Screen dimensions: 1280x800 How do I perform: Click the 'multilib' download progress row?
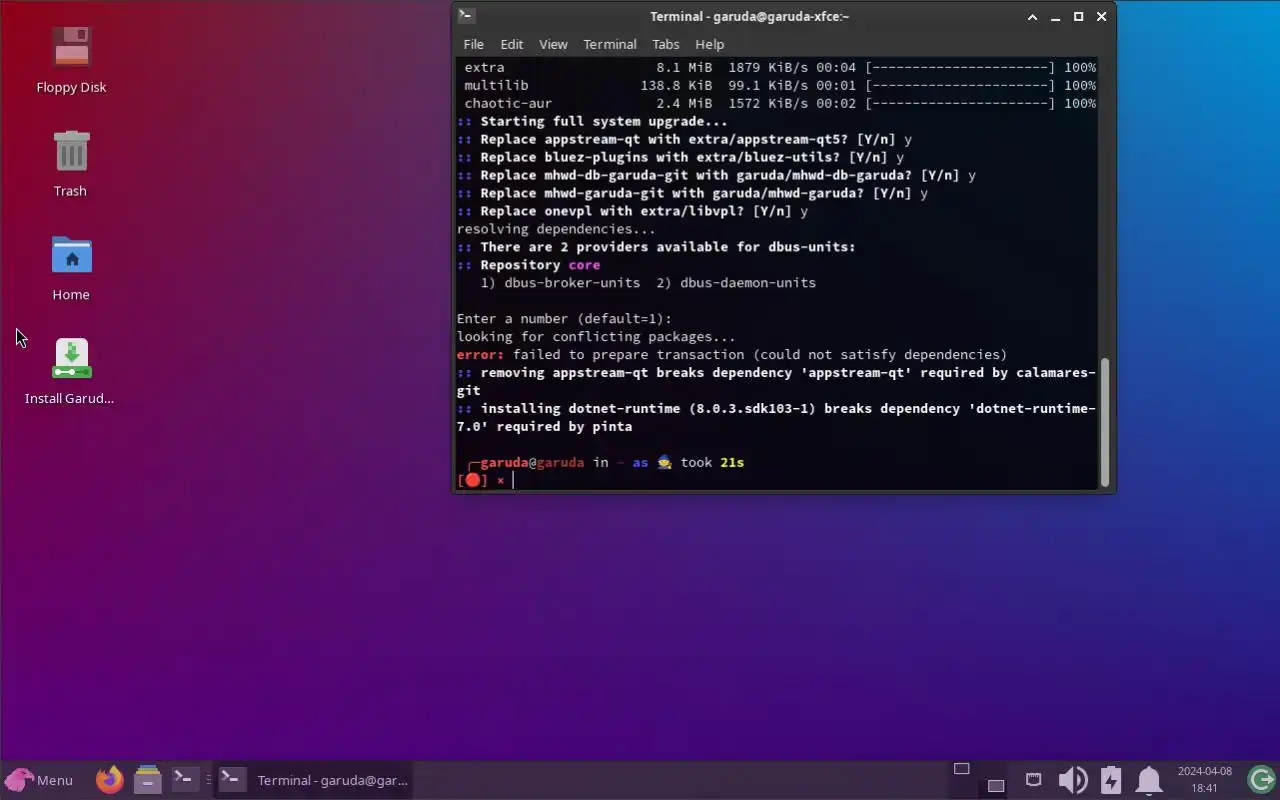point(780,85)
